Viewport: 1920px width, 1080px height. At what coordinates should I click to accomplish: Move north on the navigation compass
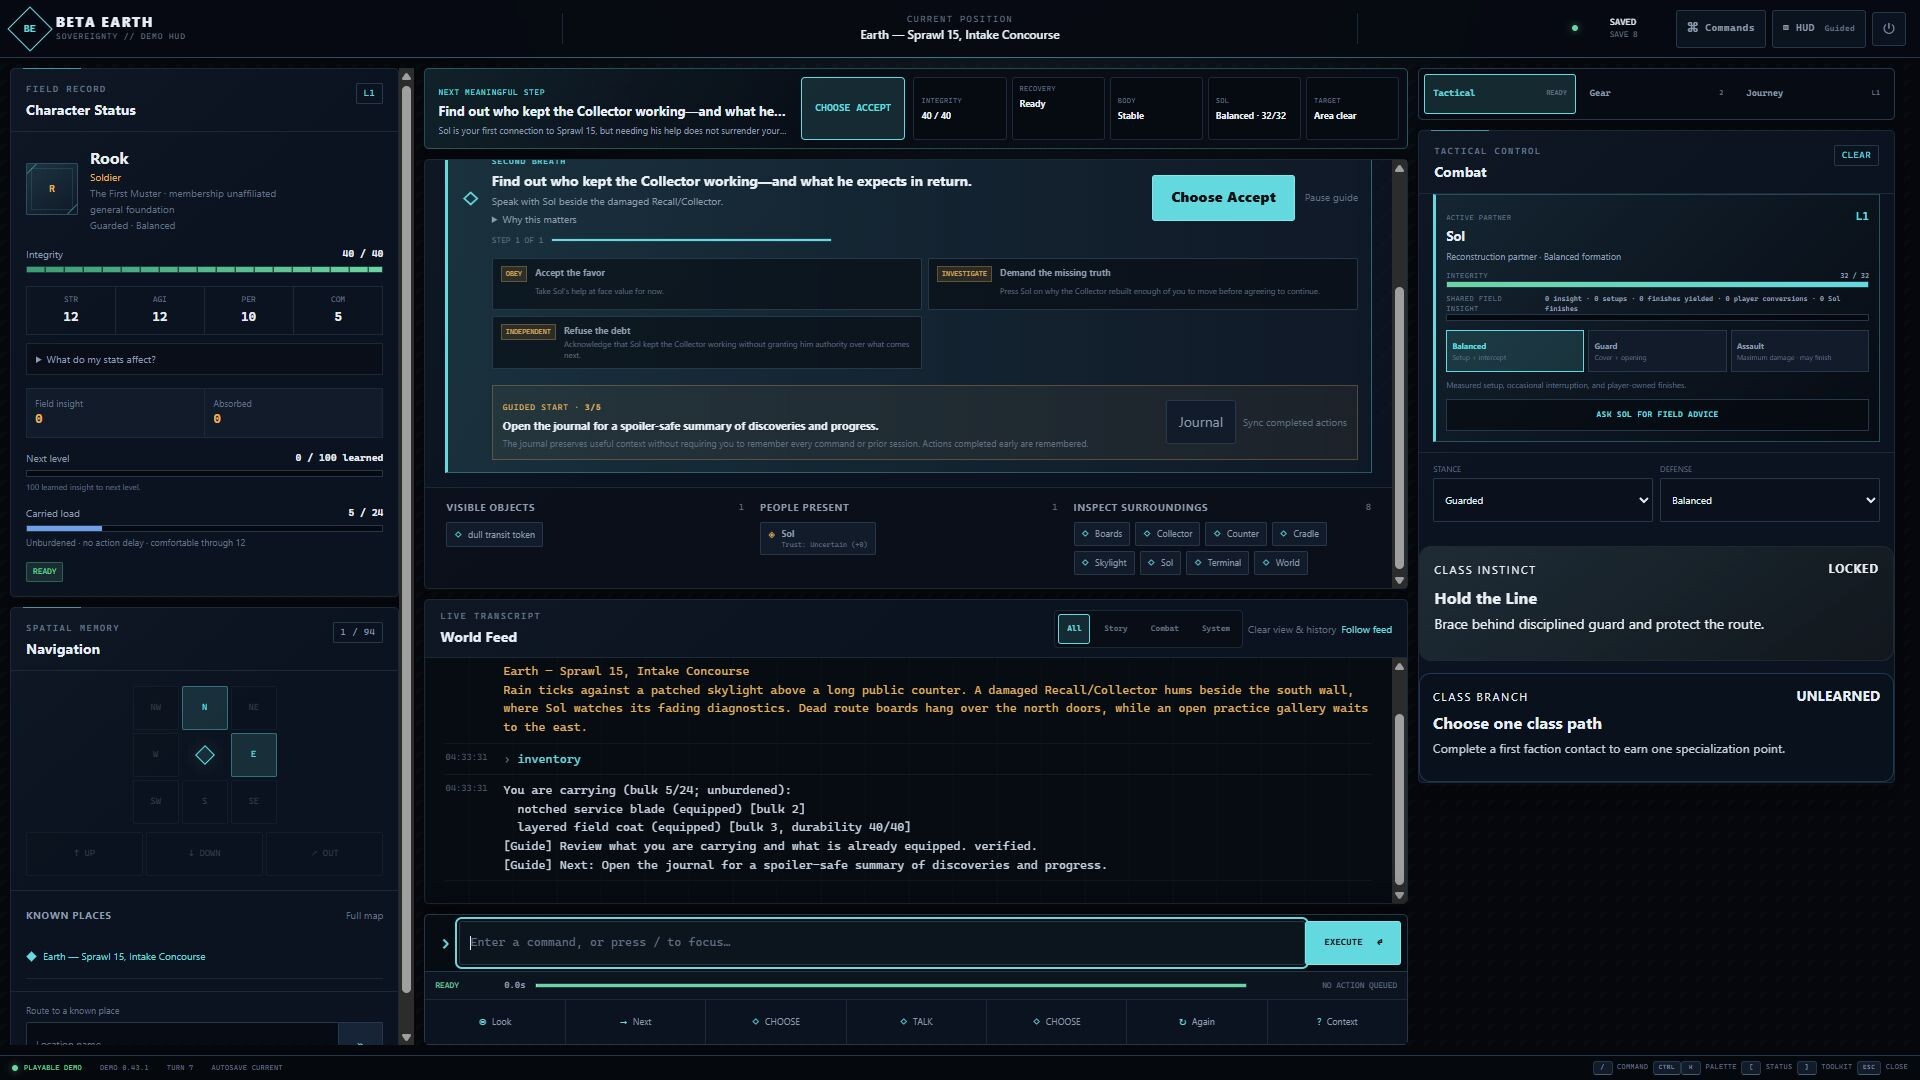point(204,707)
